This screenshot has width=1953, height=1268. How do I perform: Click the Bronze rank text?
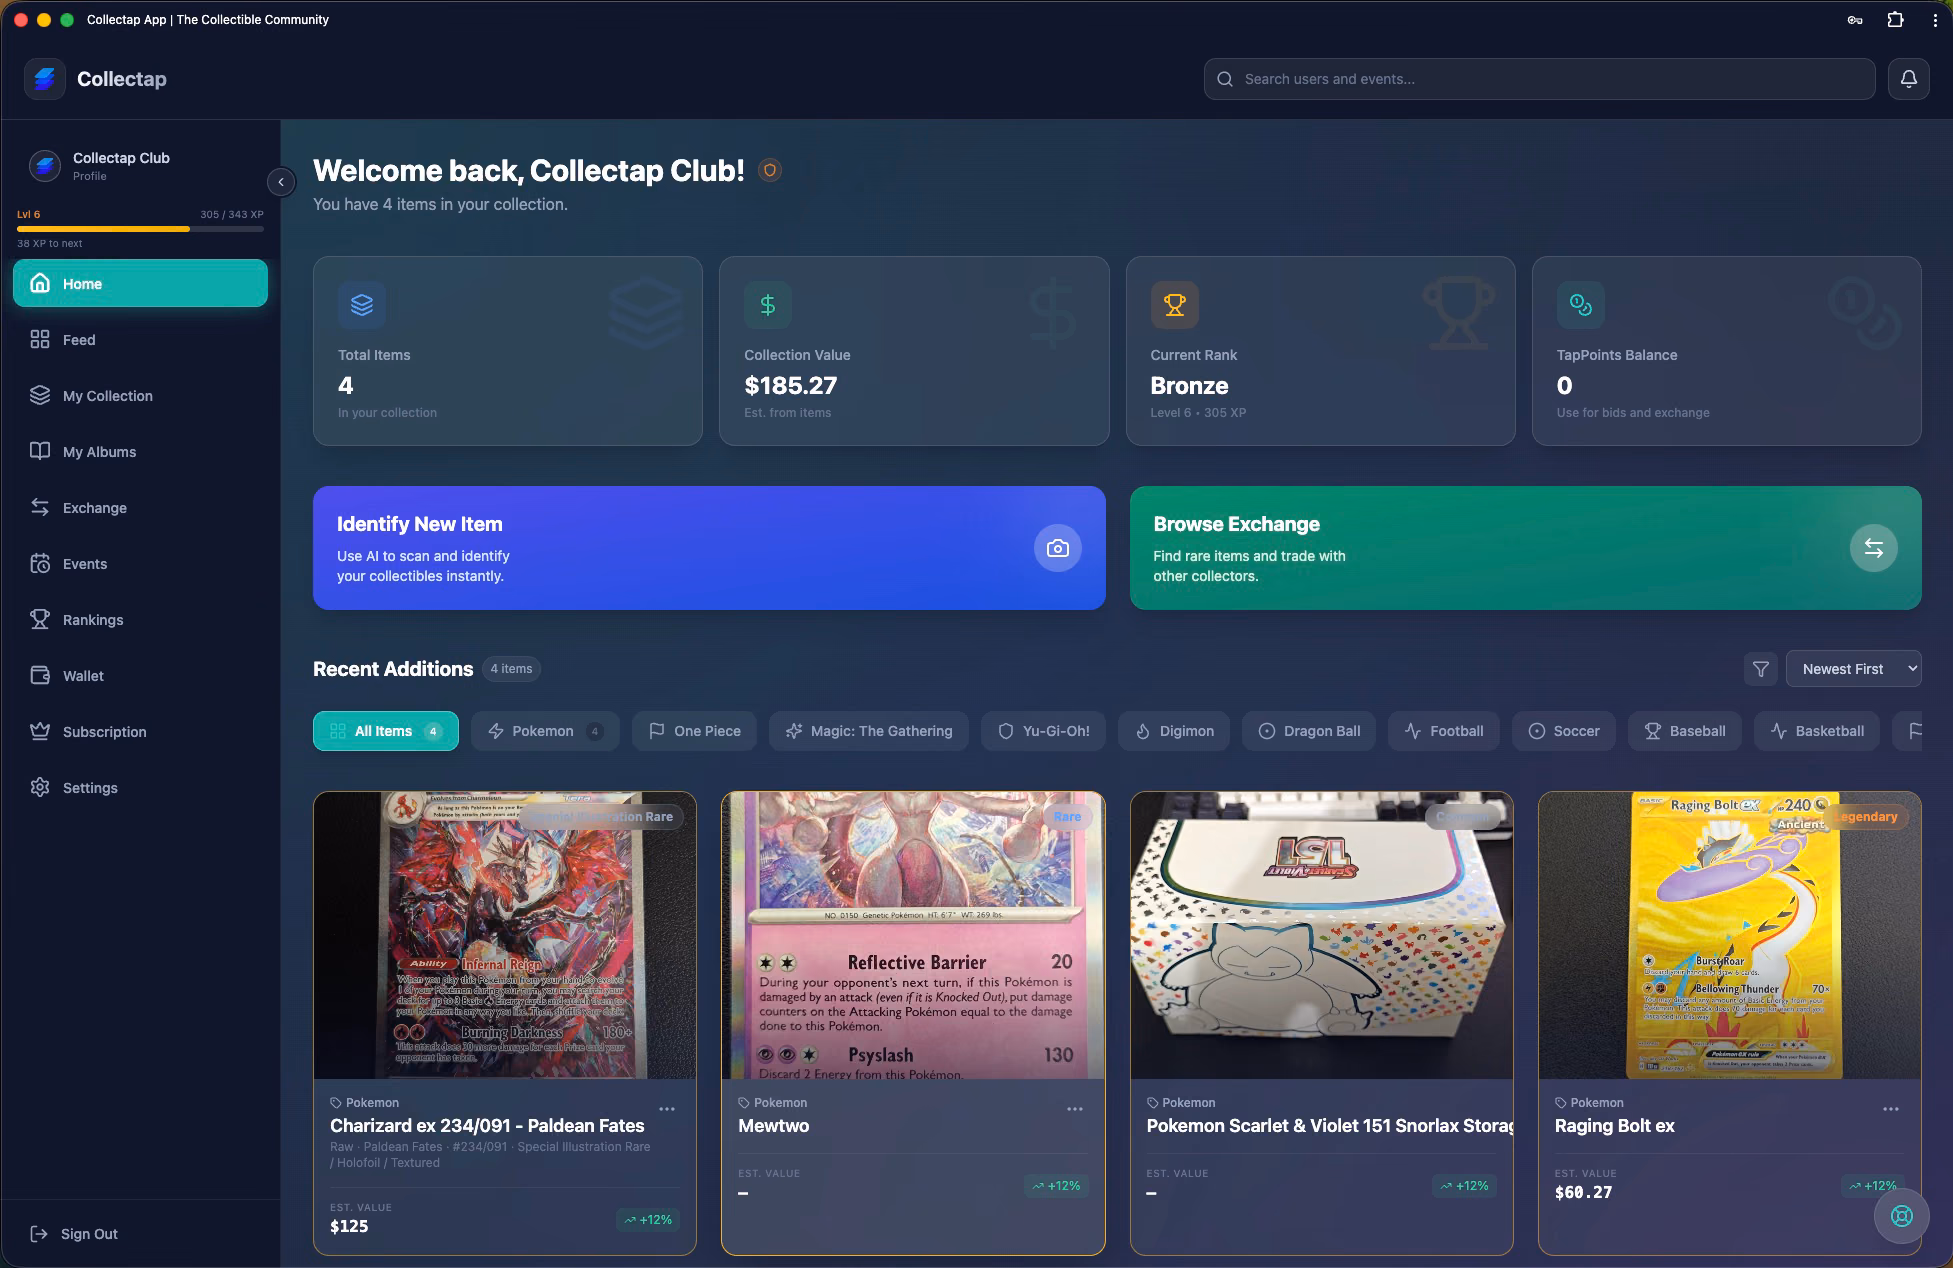click(x=1189, y=386)
